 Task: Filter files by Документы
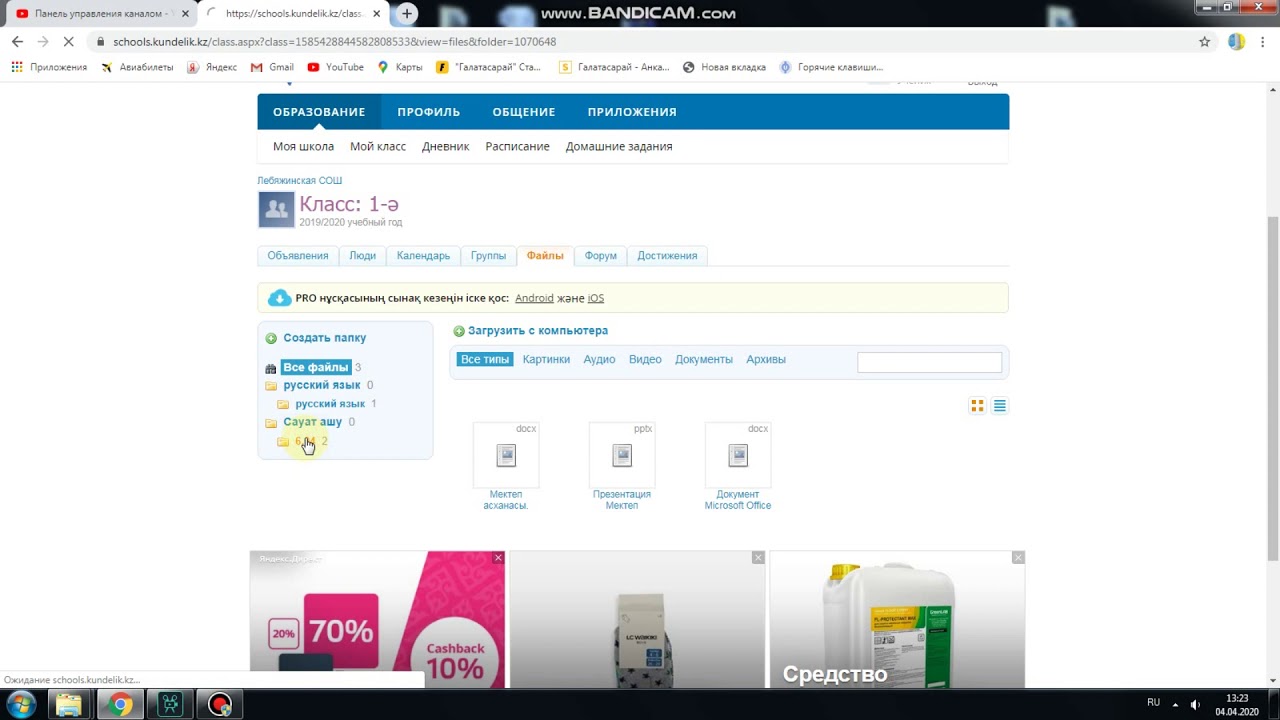pos(704,359)
